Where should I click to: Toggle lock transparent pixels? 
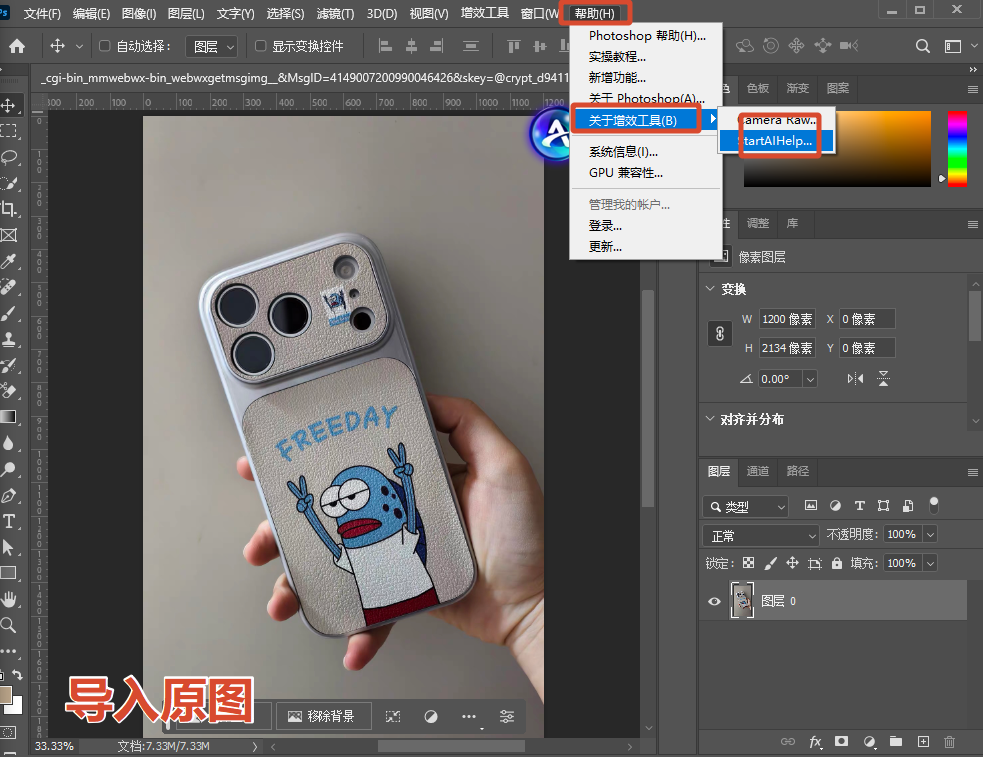(x=749, y=563)
